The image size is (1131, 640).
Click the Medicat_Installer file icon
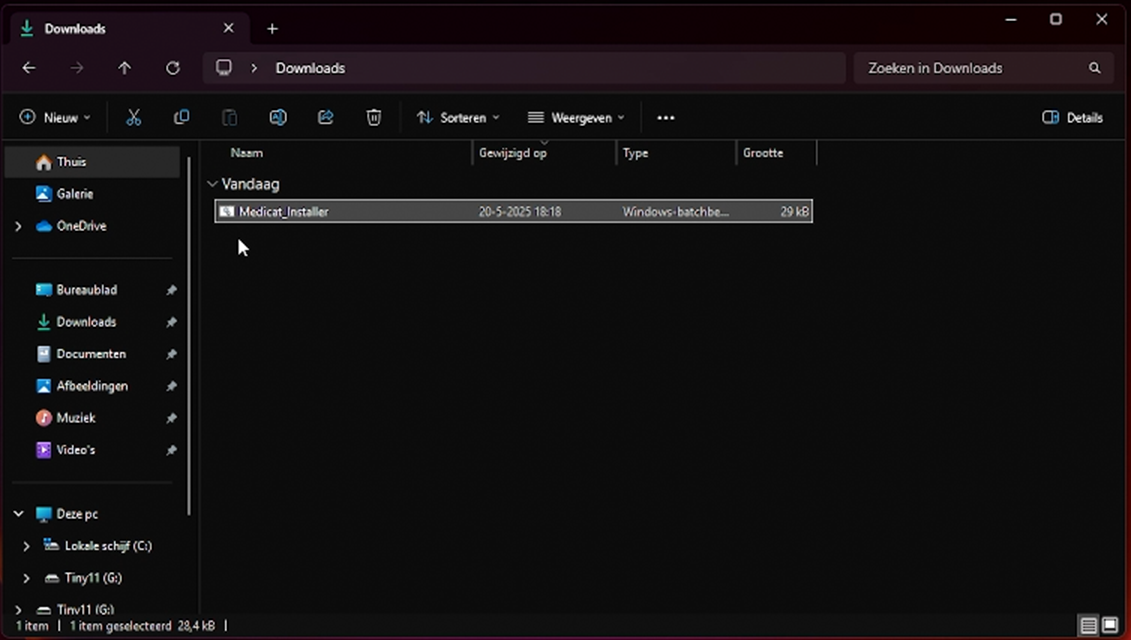point(226,211)
